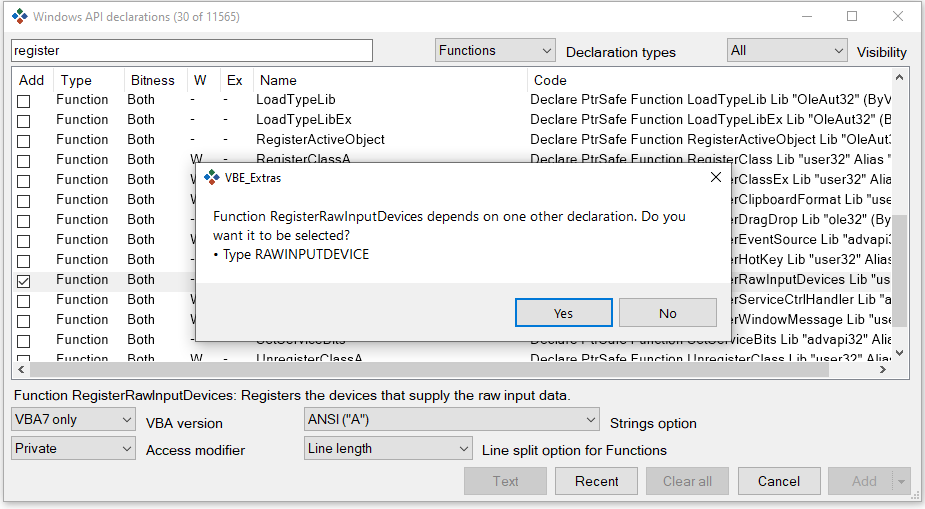The image size is (925, 509).
Task: Click the vertical scrollbar thumb
Action: (899, 269)
